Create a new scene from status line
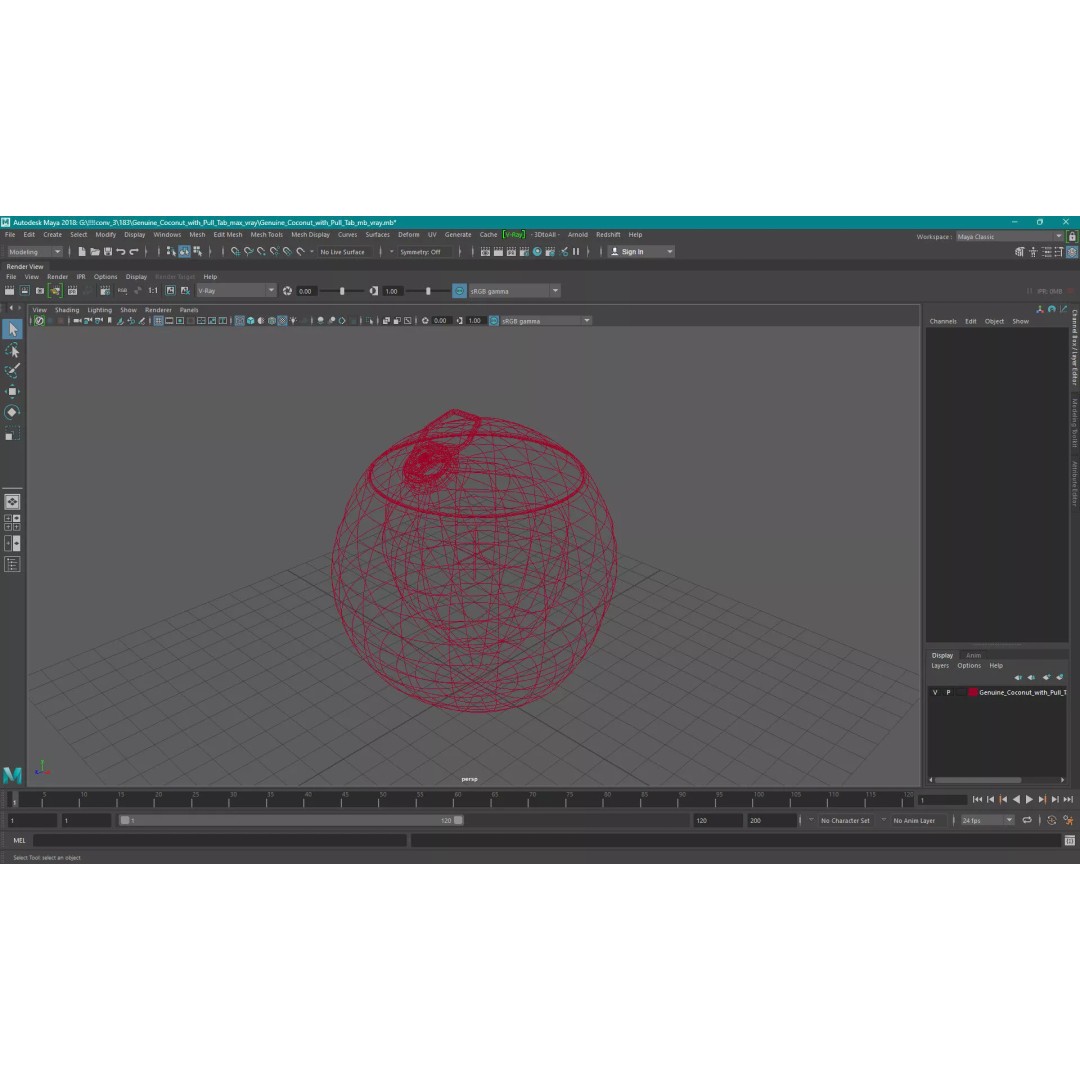Viewport: 1080px width, 1080px height. 82,252
